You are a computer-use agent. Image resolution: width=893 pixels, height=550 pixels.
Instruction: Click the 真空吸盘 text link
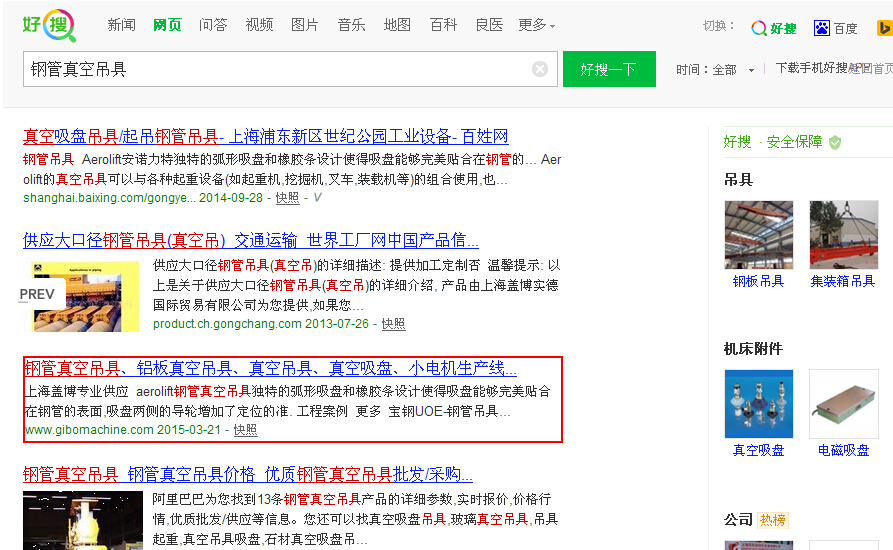pos(759,450)
